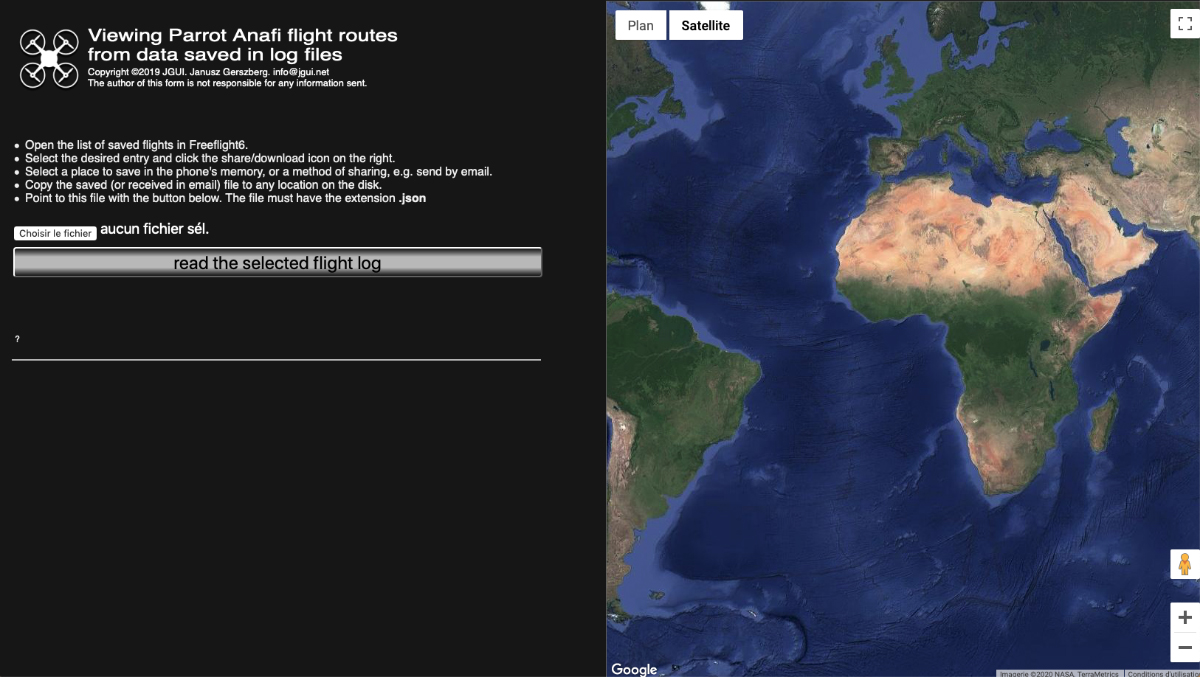Select 'Point to this file' instruction line
Viewport: 1200px width, 677px height.
pos(225,198)
